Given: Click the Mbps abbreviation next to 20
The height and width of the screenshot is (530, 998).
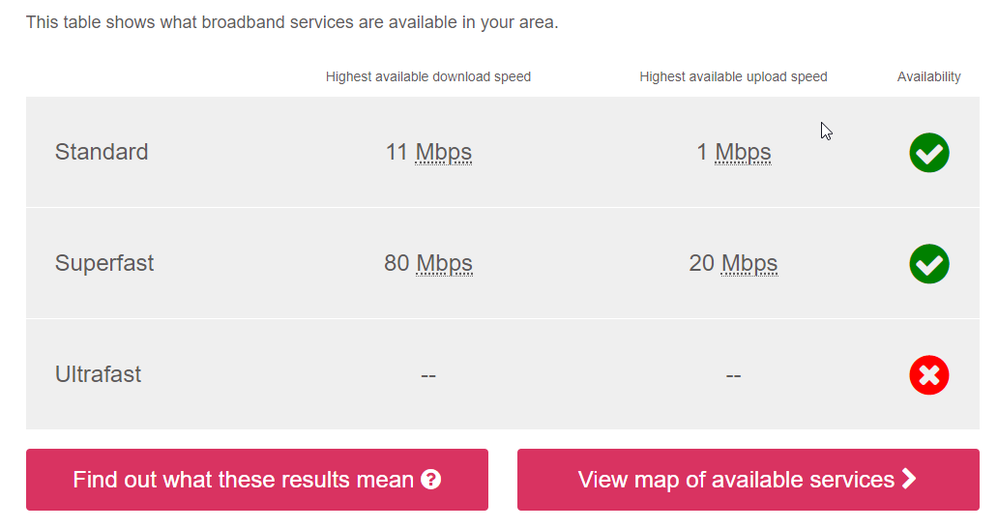Looking at the screenshot, I should coord(749,264).
